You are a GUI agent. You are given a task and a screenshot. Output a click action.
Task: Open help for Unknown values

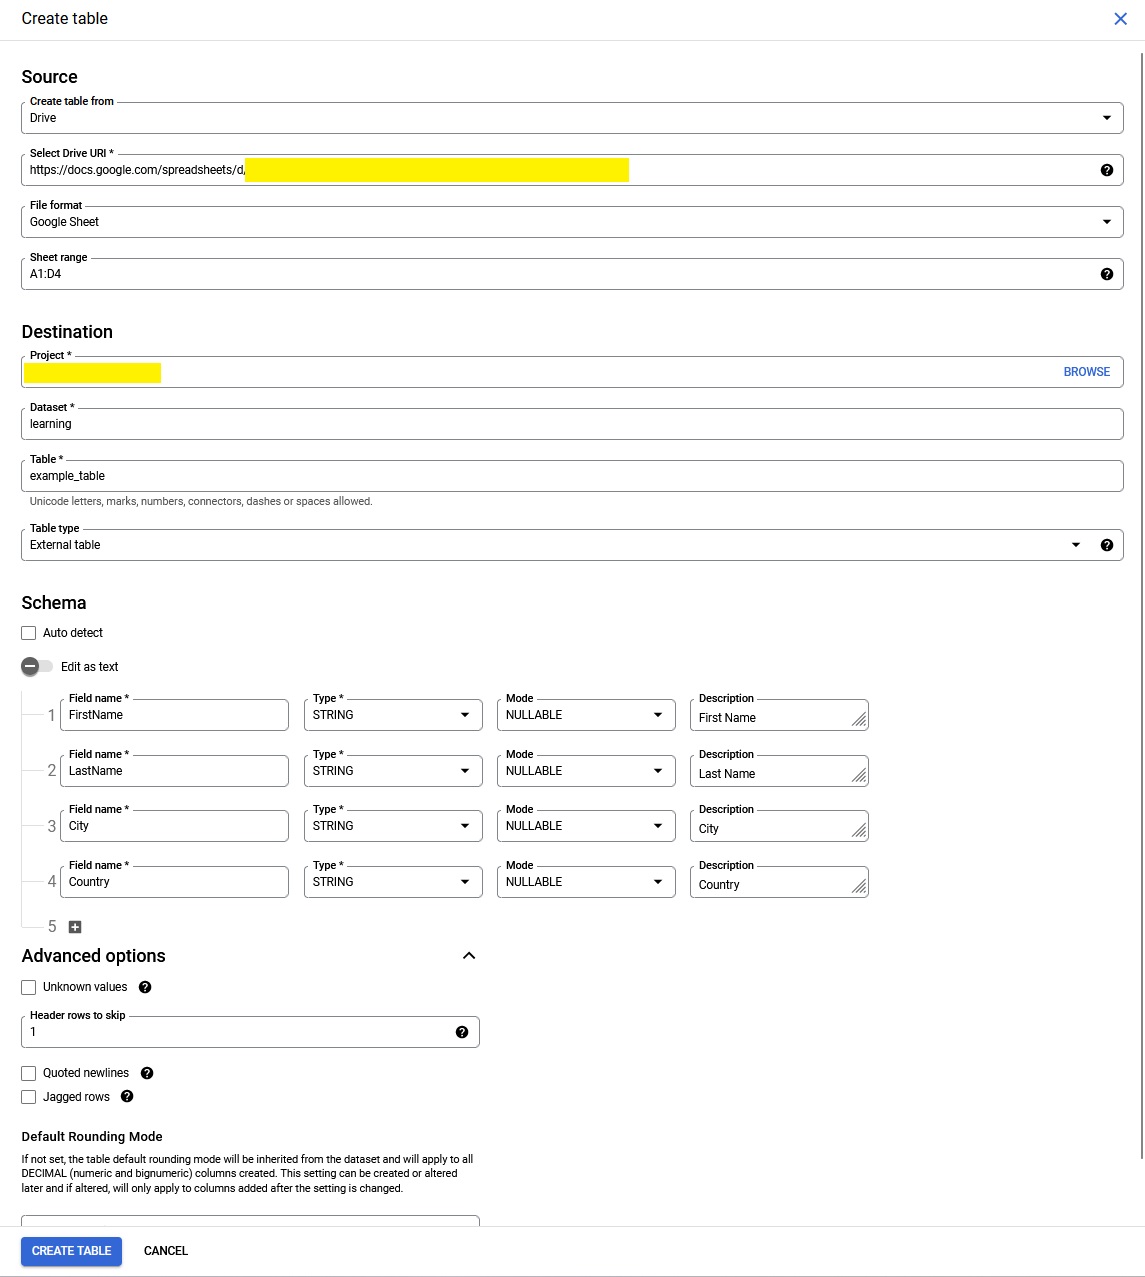click(145, 987)
